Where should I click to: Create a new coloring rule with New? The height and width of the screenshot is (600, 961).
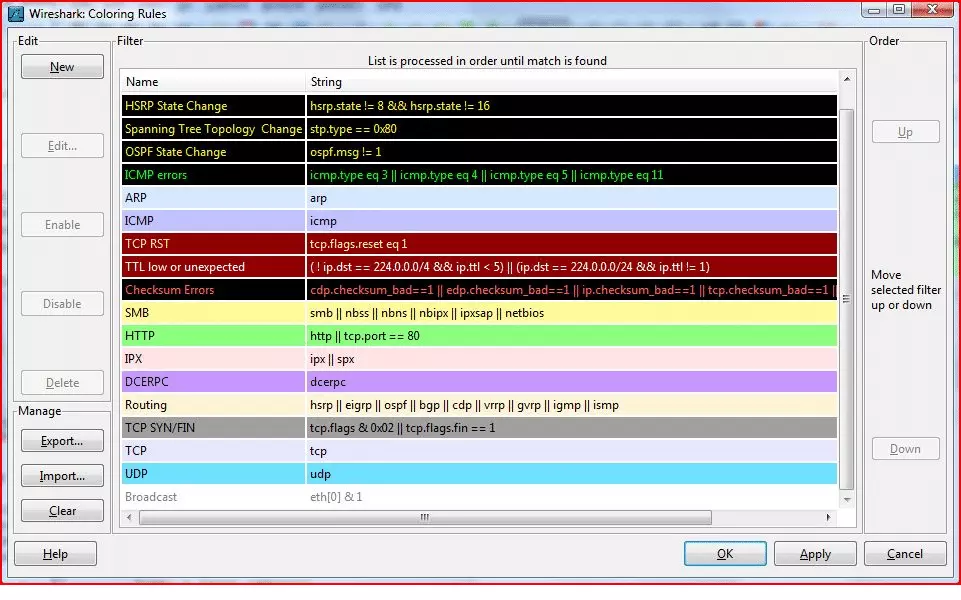[61, 66]
